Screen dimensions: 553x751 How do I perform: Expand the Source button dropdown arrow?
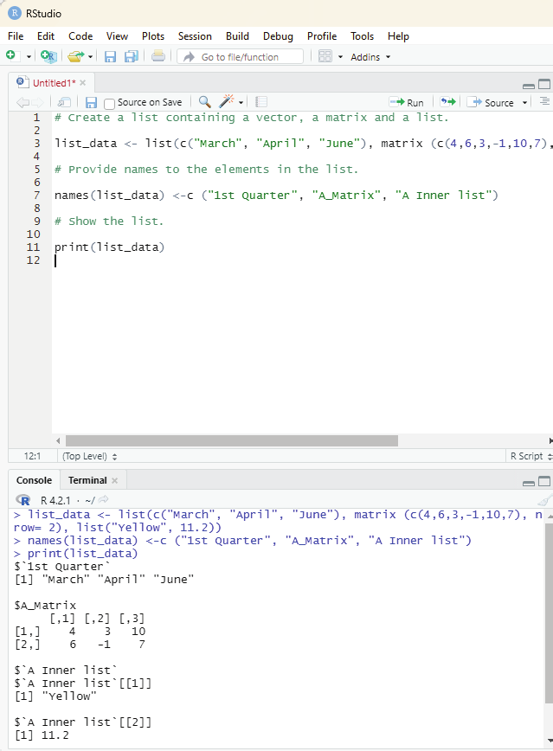[x=525, y=102]
